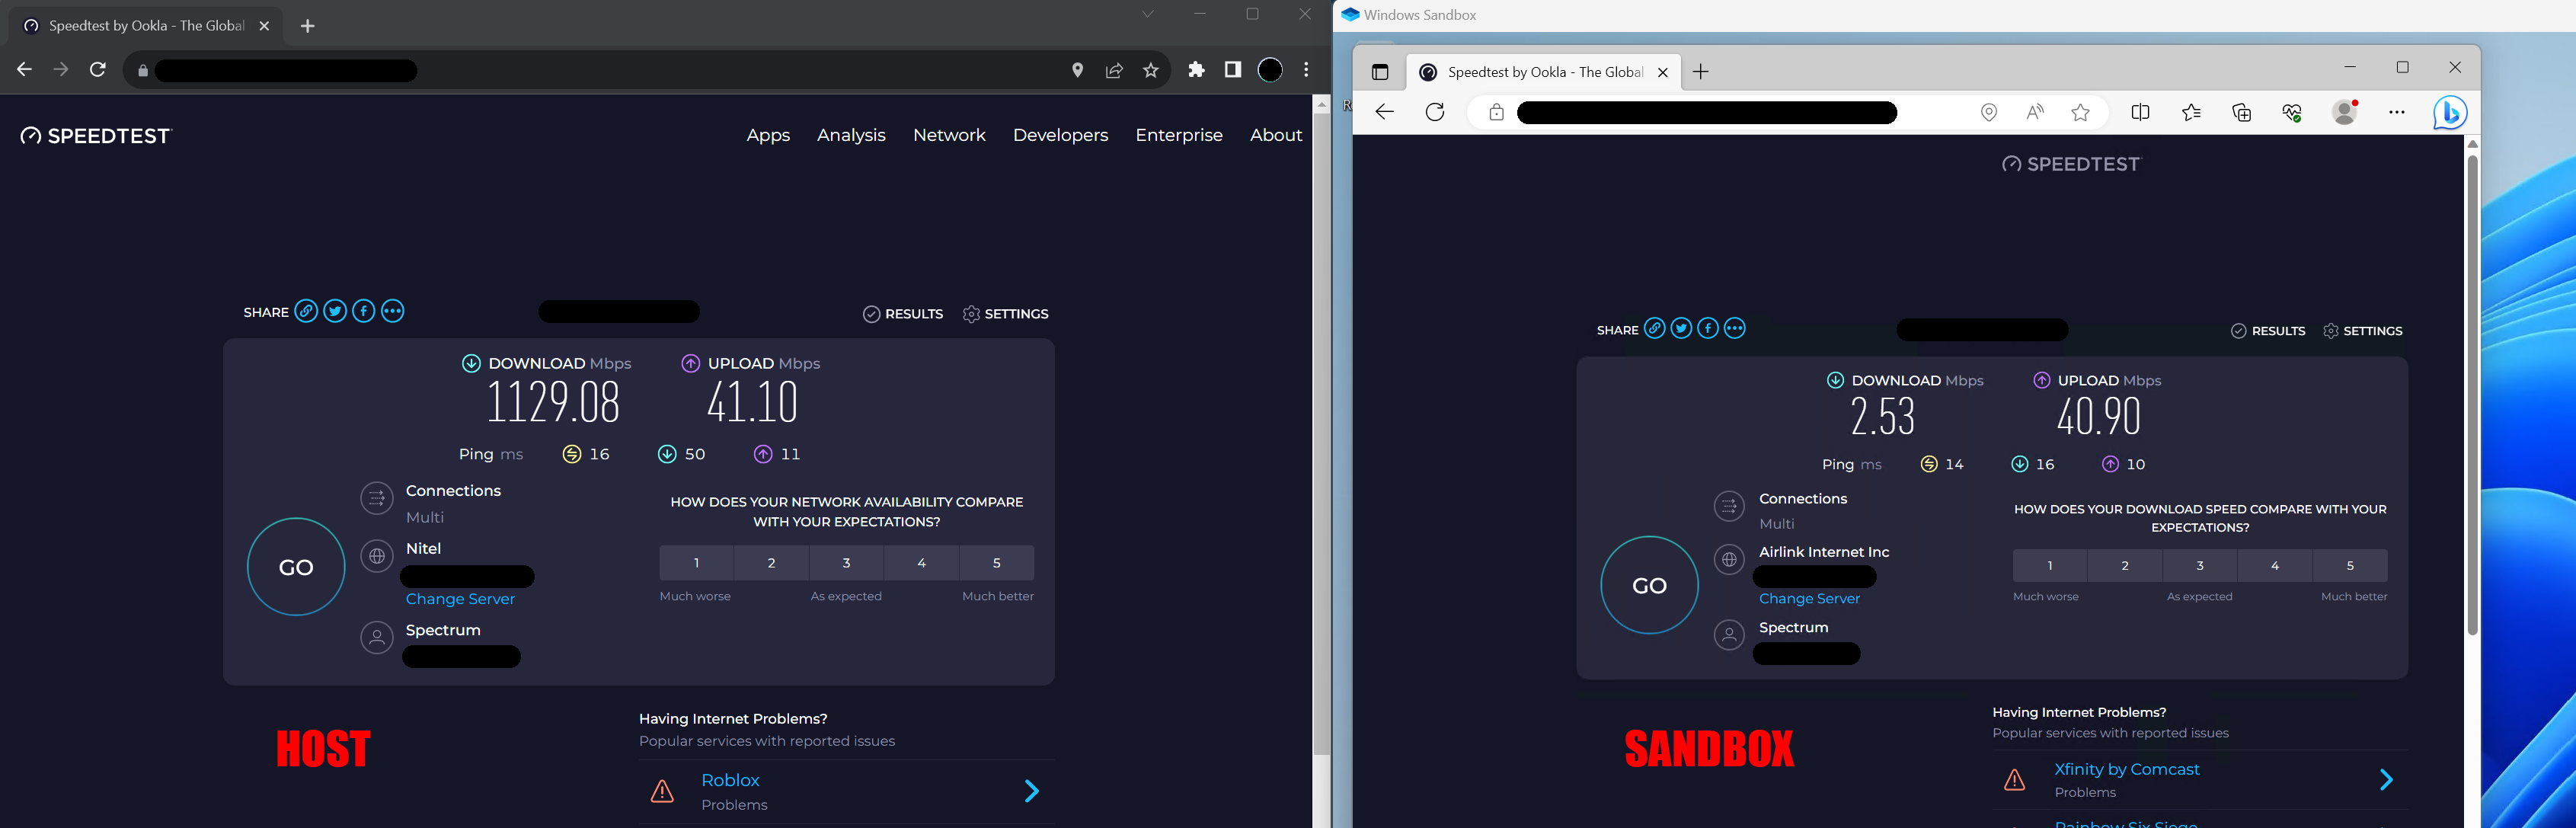Rate 4 on Sandbox download speed survey

pos(2275,565)
